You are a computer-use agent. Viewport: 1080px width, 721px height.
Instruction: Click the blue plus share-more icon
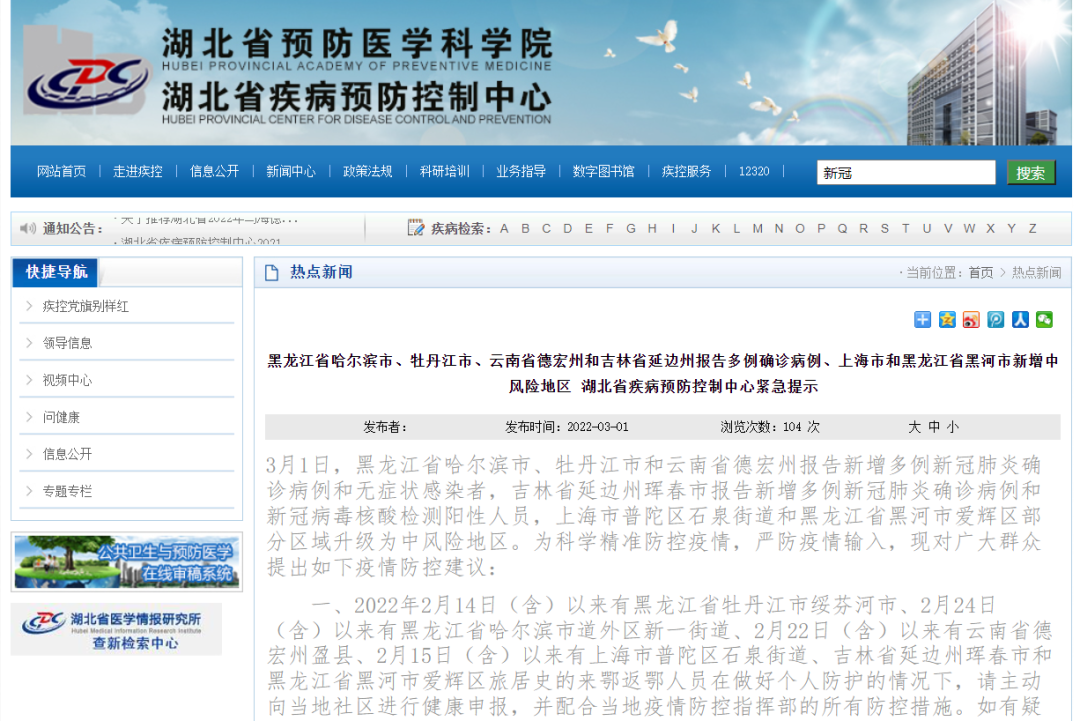pyautogui.click(x=922, y=320)
